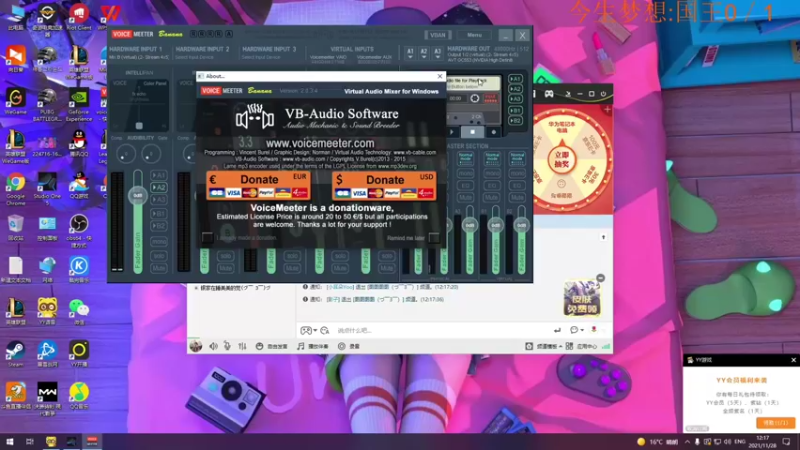Click the YY chat message input field

point(441,331)
